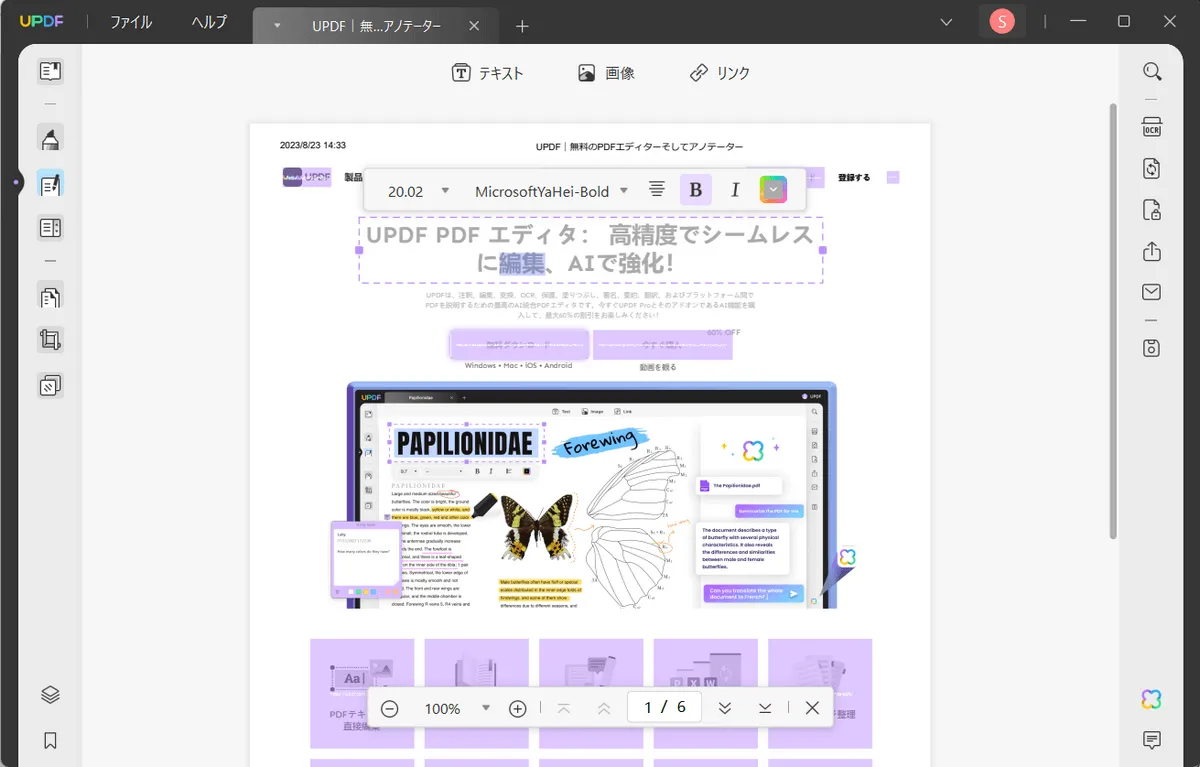The image size is (1200, 767).
Task: Open the ファイル menu
Action: [x=131, y=22]
